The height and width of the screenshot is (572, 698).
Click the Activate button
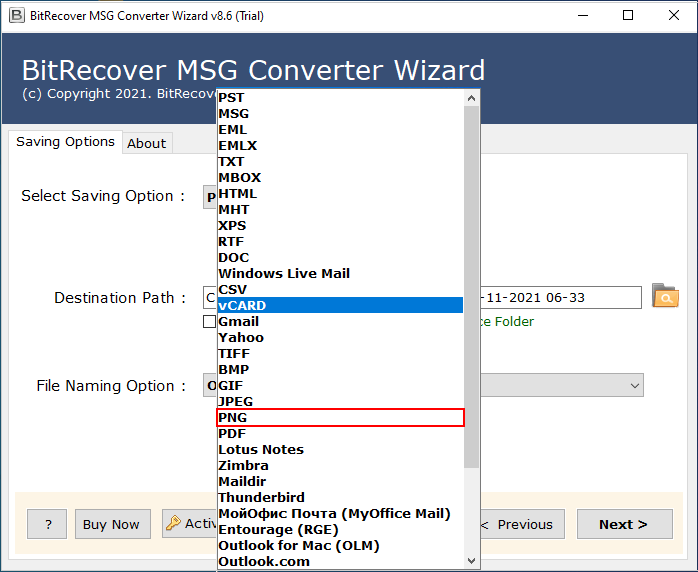(x=190, y=524)
